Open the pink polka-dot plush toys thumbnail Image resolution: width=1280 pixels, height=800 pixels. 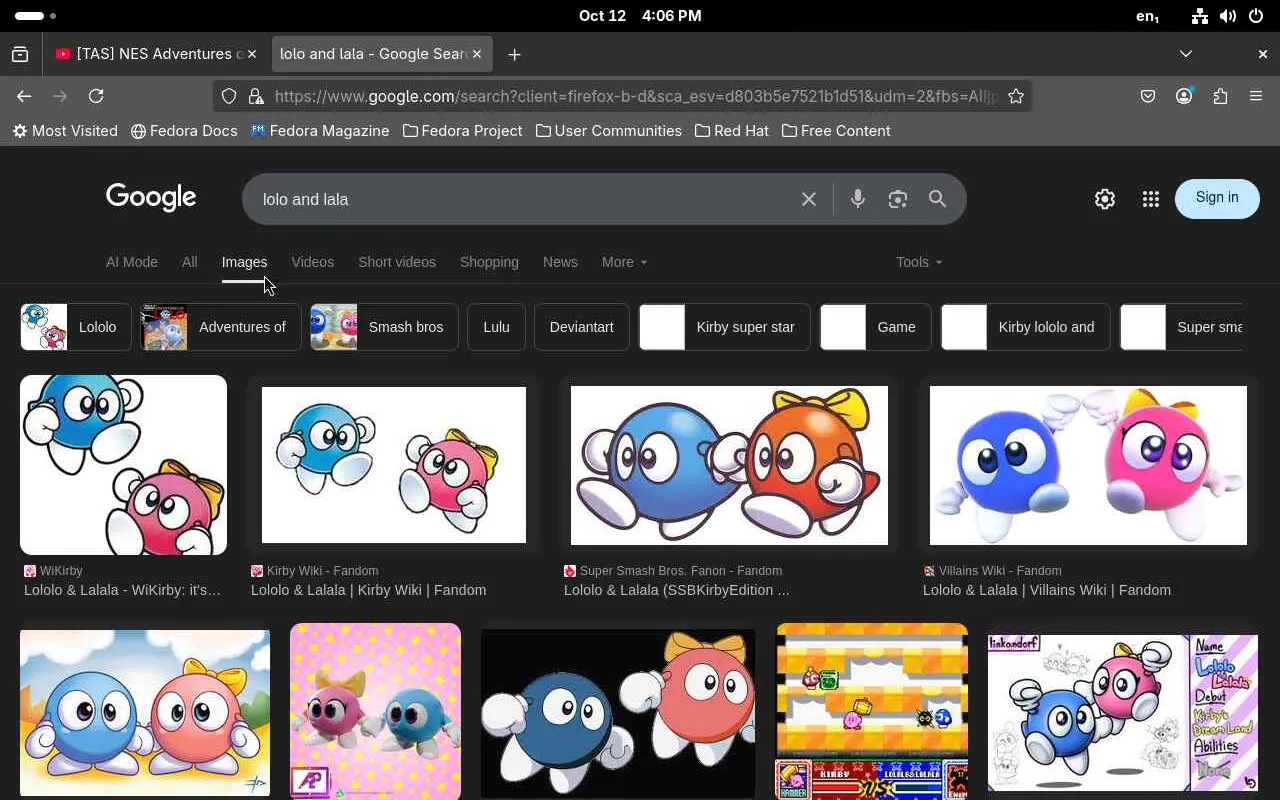(375, 711)
